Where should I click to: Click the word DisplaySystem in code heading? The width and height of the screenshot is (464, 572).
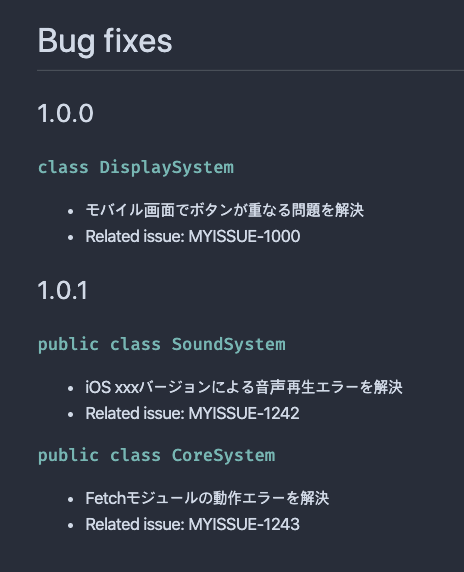167,167
